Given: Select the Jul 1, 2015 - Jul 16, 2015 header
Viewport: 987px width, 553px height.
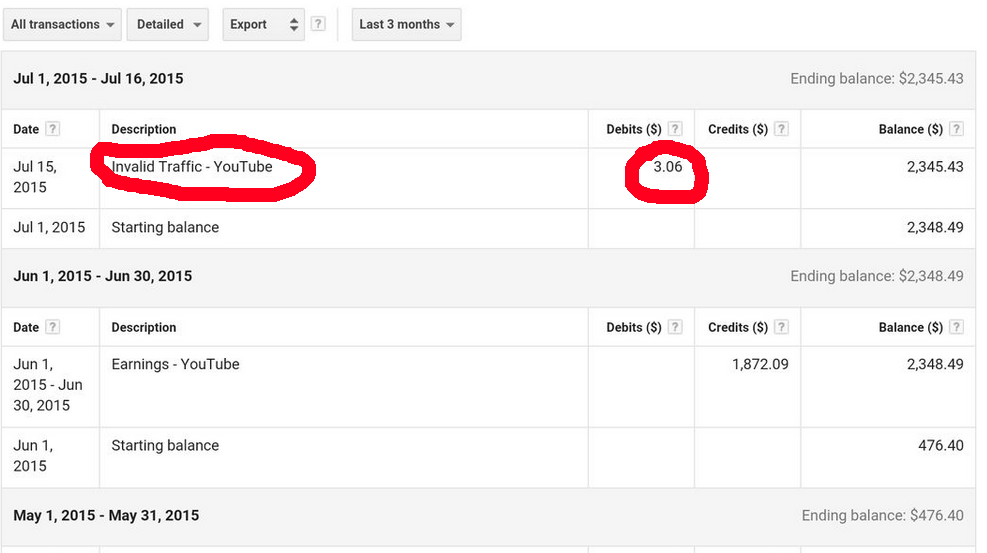Looking at the screenshot, I should (98, 78).
